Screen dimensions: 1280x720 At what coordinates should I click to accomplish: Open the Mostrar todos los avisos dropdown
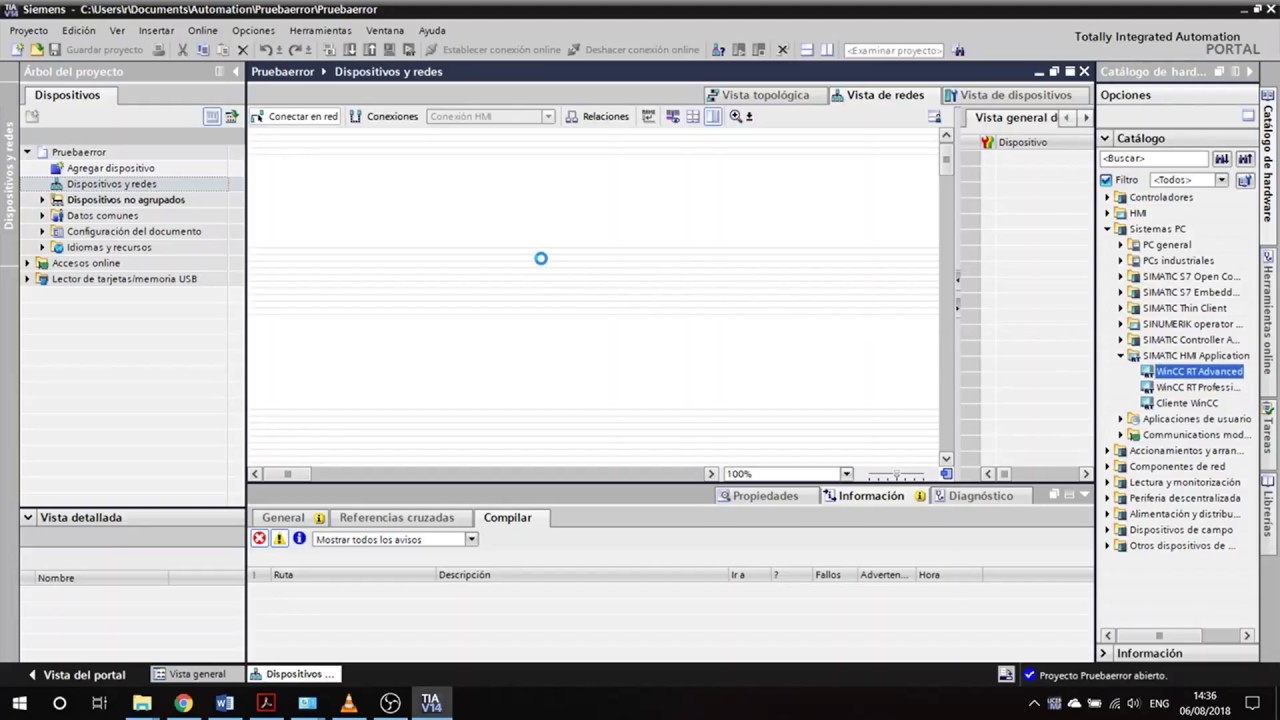pos(471,539)
